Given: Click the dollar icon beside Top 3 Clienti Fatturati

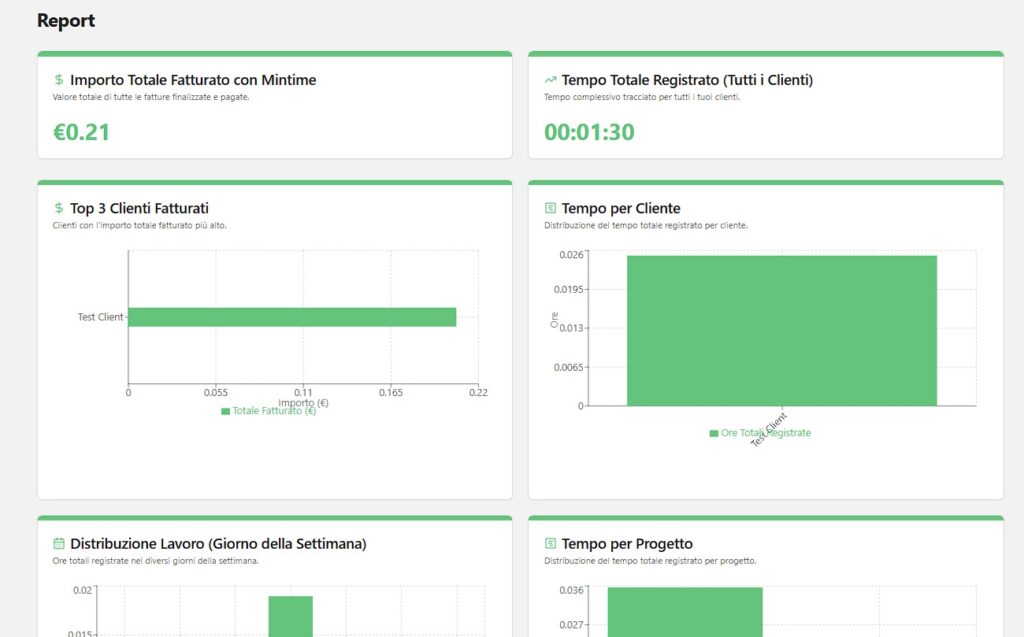Looking at the screenshot, I should pyautogui.click(x=59, y=208).
